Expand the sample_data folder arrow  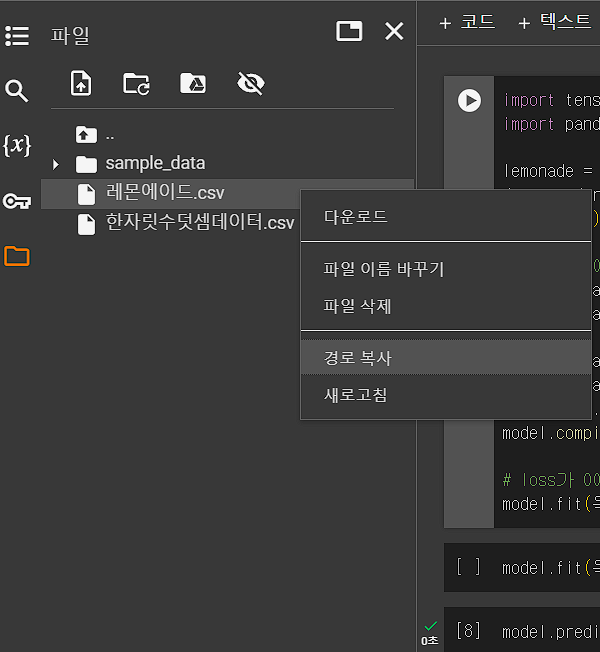coord(56,165)
